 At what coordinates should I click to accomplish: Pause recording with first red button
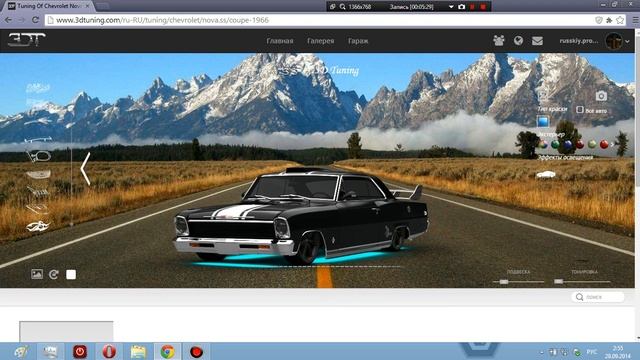point(473,7)
